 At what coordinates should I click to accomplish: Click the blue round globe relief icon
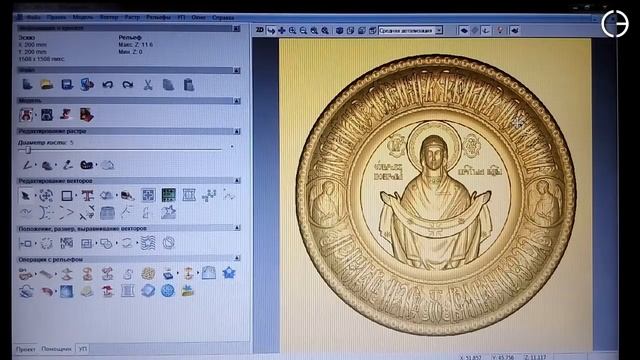(x=168, y=291)
